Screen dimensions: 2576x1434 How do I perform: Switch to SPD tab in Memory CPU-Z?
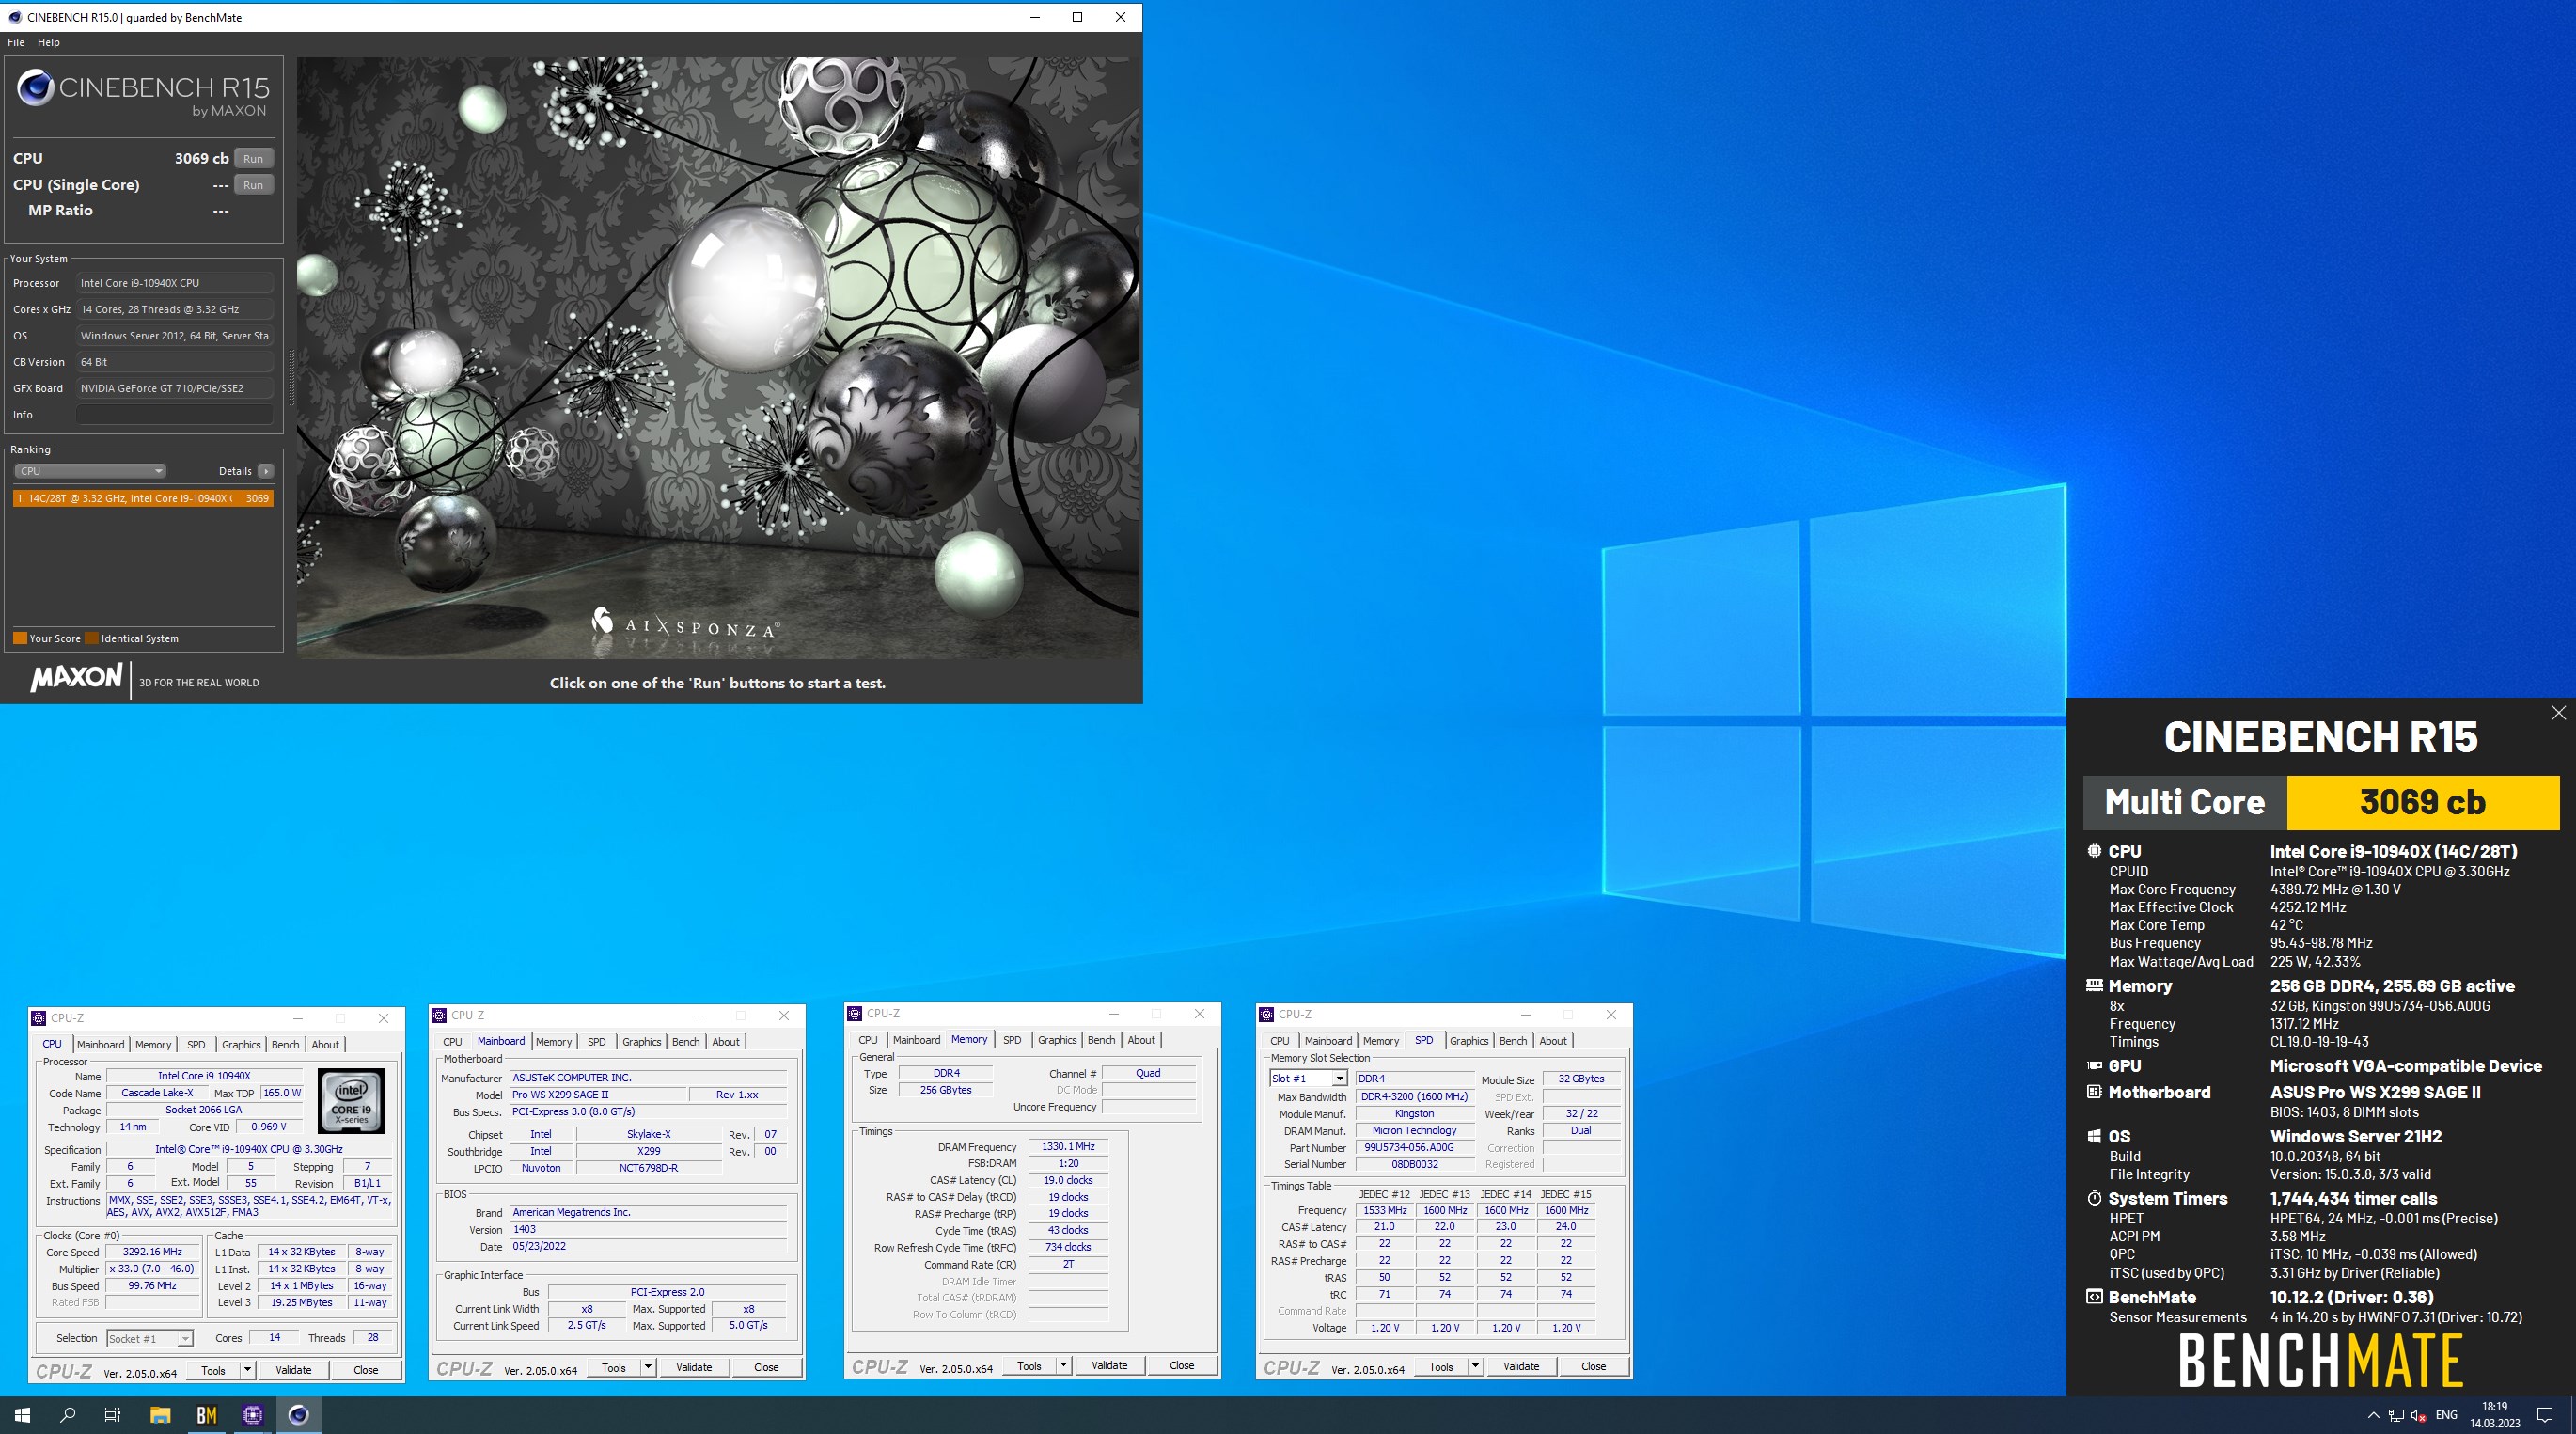[1012, 1040]
